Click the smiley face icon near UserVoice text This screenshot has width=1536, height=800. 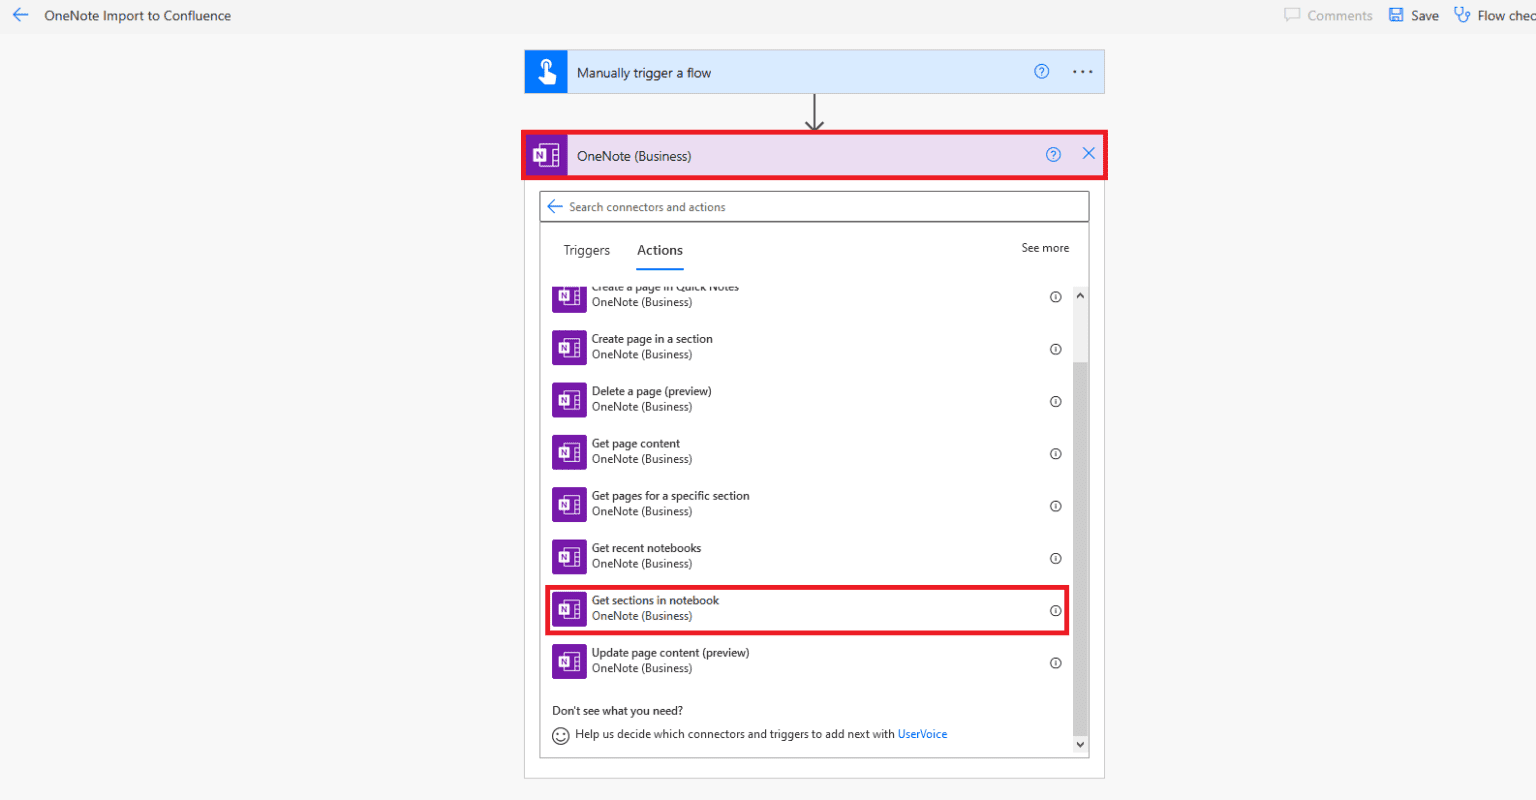[x=560, y=736]
